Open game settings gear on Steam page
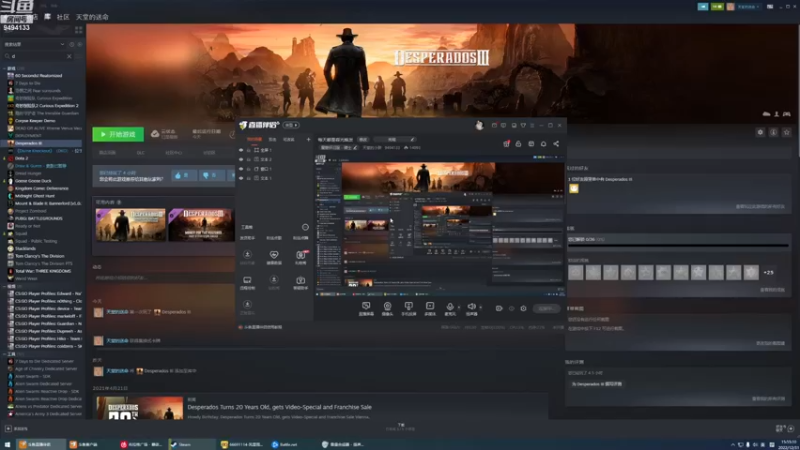Image resolution: width=800 pixels, height=450 pixels. coord(760,132)
